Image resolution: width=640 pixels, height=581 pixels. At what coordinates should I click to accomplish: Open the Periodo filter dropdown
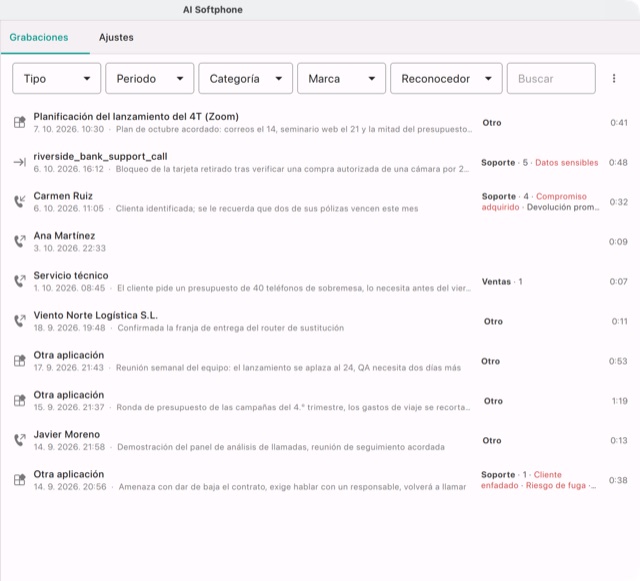pyautogui.click(x=149, y=78)
